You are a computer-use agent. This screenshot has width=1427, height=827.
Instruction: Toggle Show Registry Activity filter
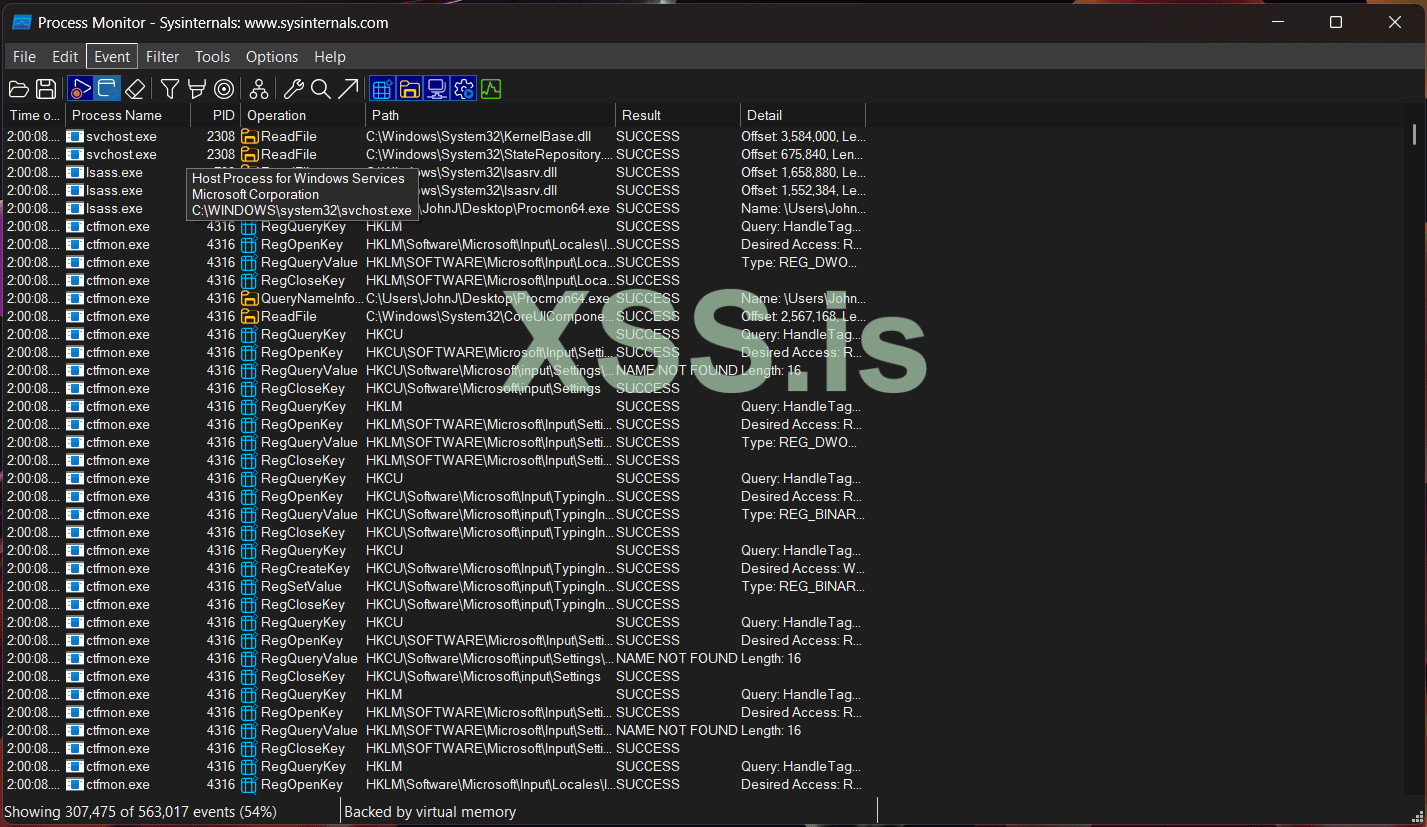[x=381, y=88]
